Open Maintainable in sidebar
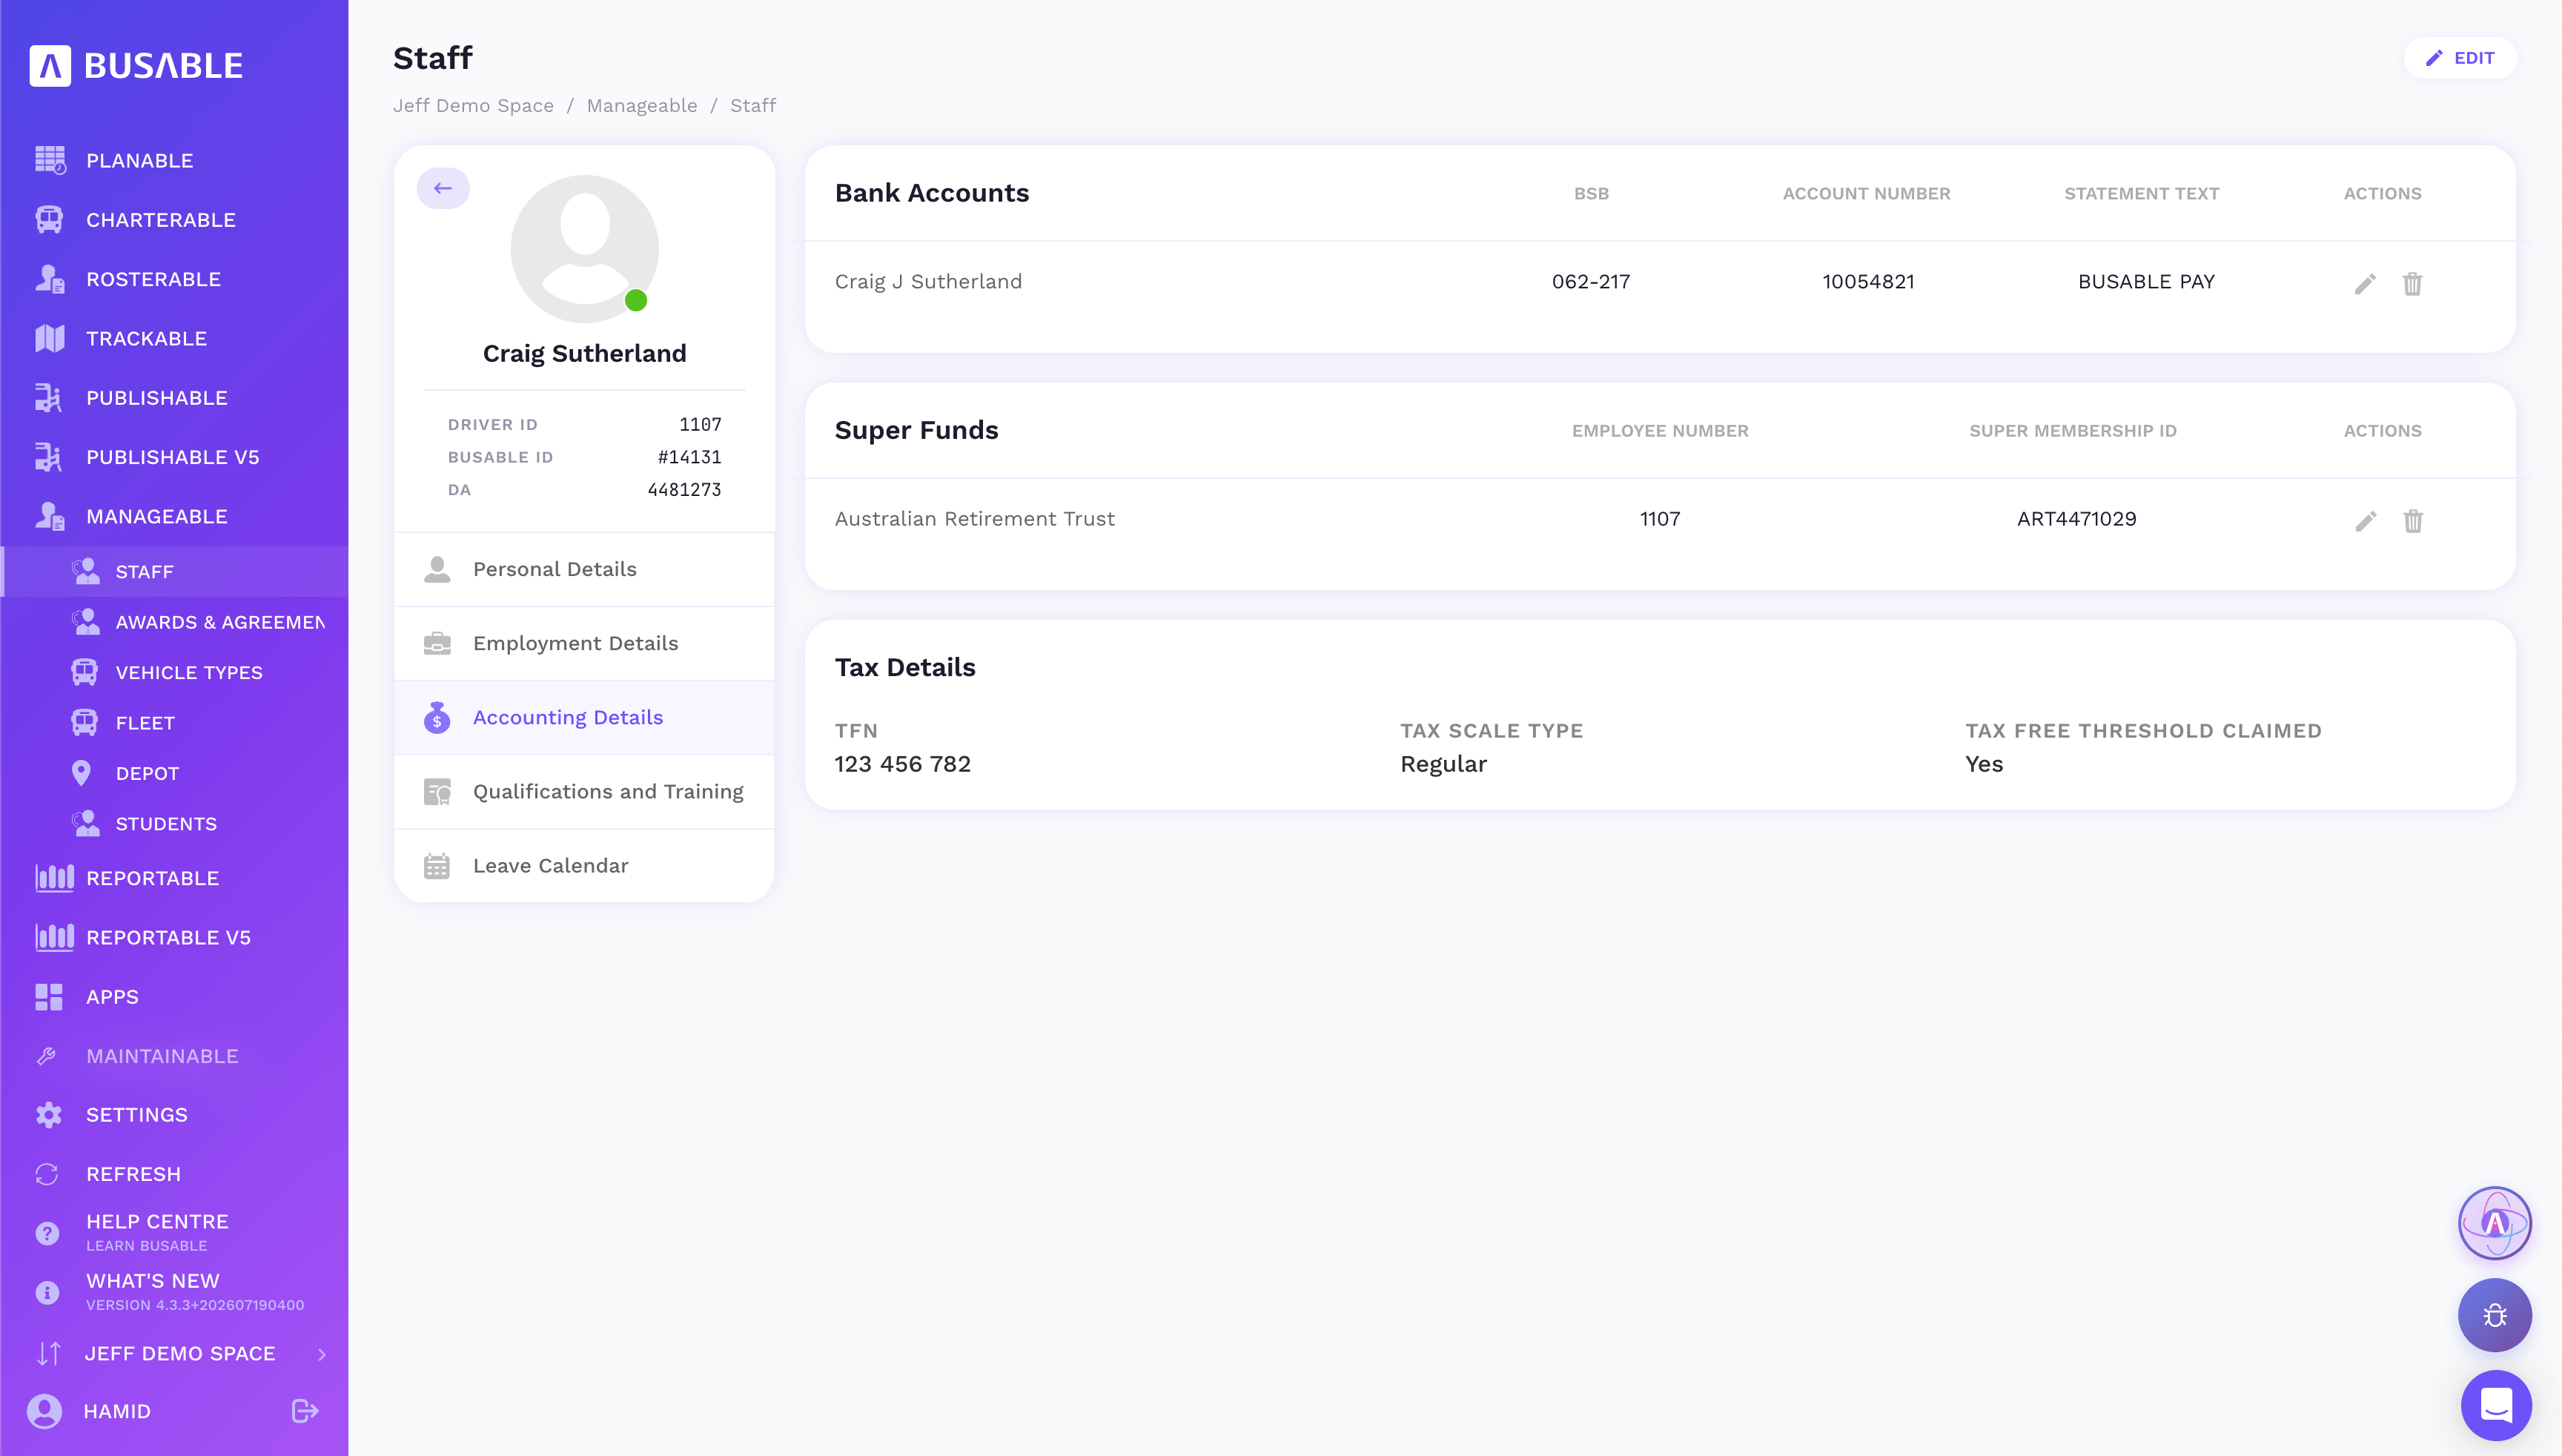Viewport: 2562px width, 1456px height. (174, 1056)
